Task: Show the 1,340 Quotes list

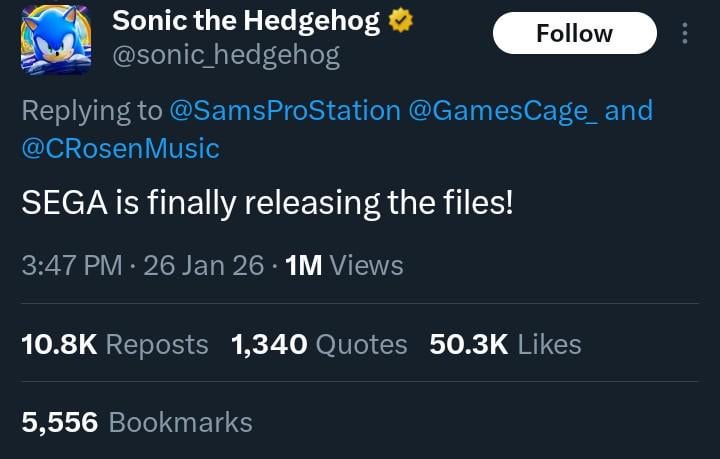Action: click(x=319, y=345)
